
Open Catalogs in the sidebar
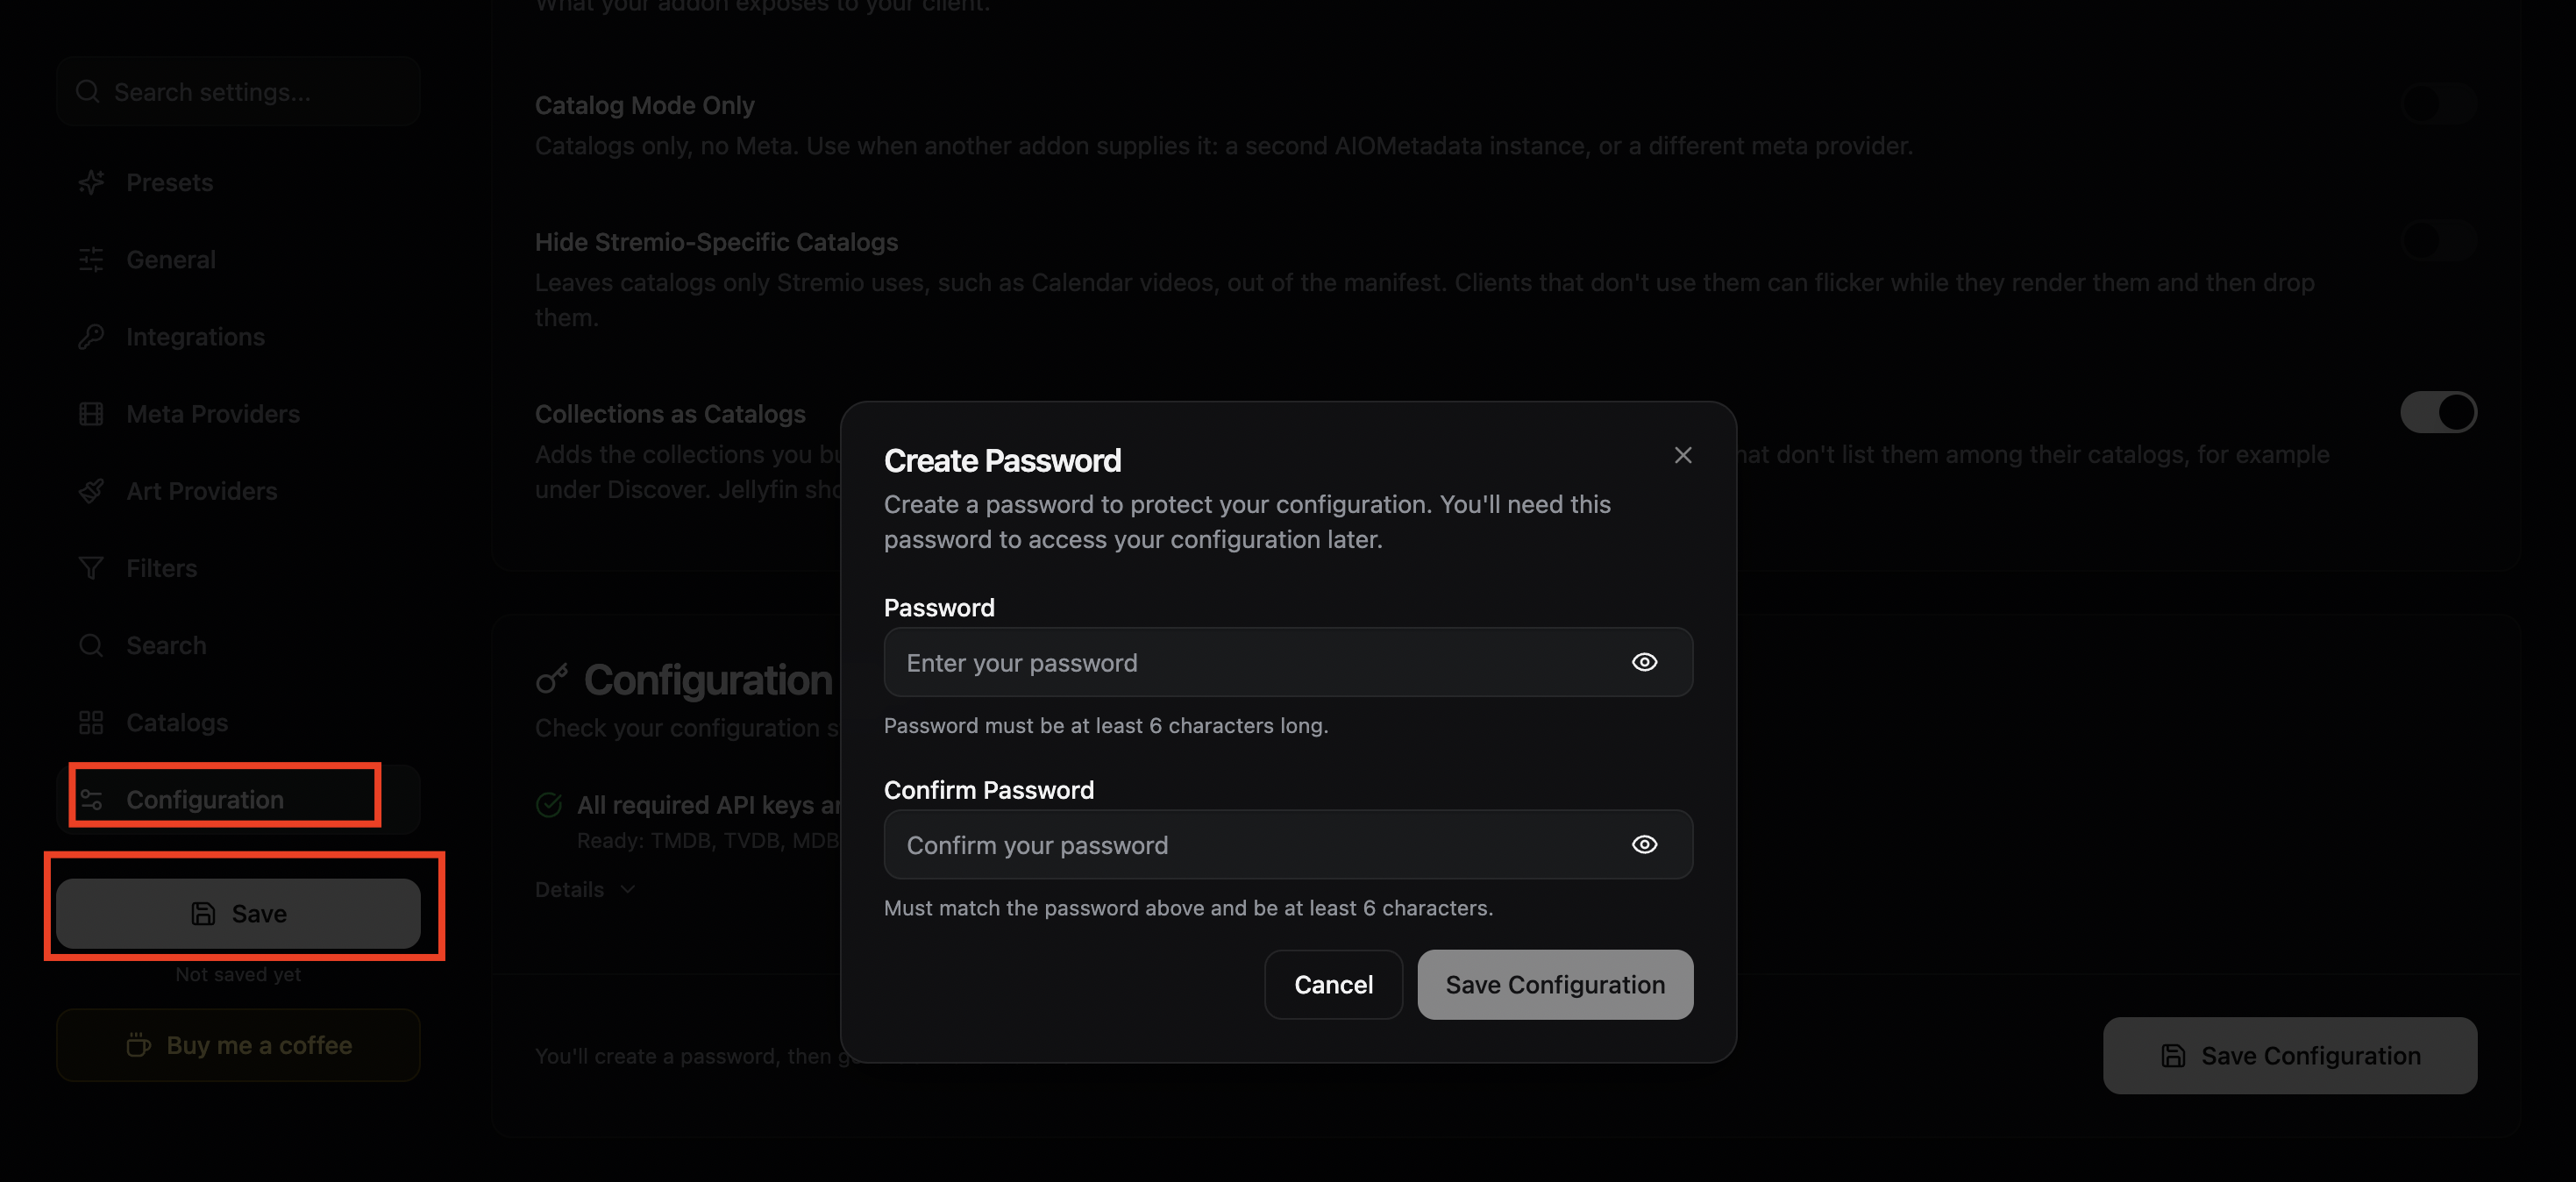click(238, 722)
